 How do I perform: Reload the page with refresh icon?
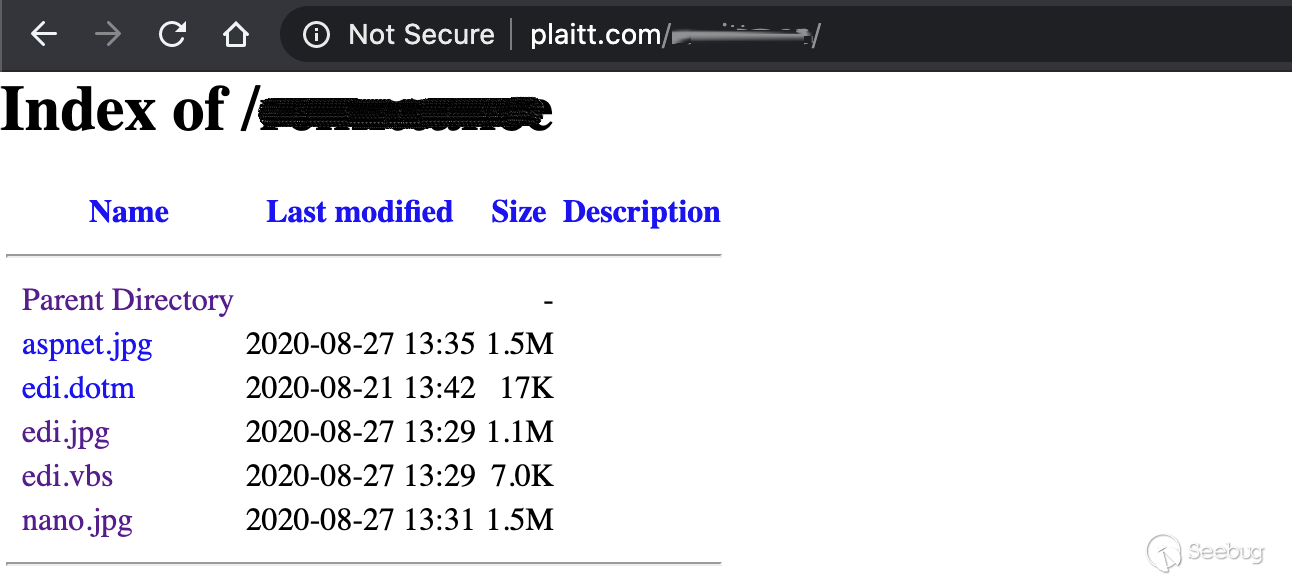tap(172, 35)
